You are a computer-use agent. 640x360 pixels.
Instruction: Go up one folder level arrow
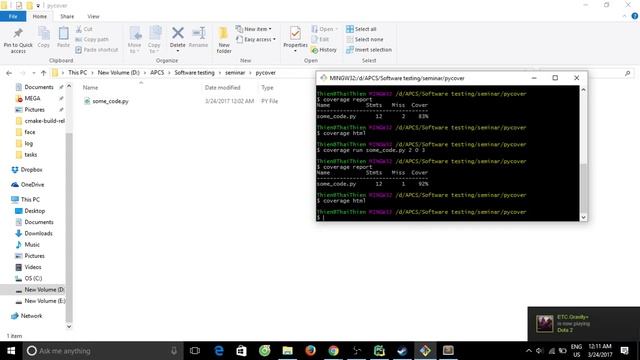(x=43, y=73)
